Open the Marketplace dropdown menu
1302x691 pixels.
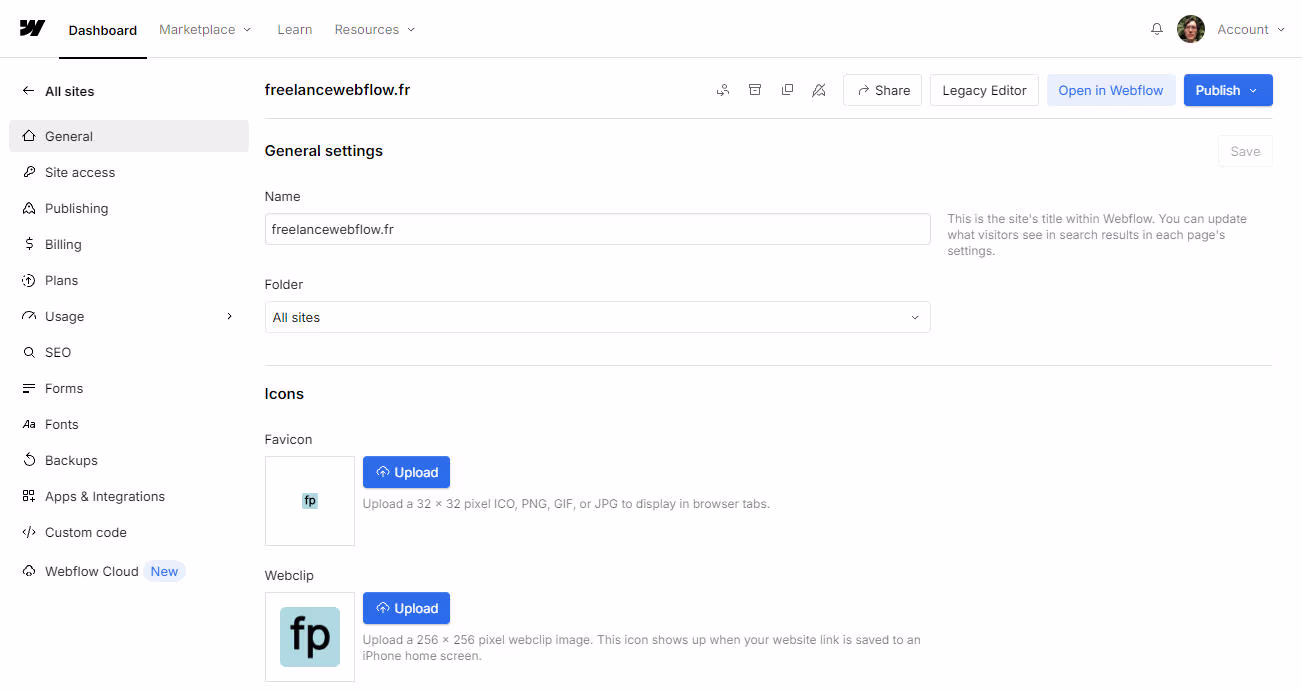(205, 29)
